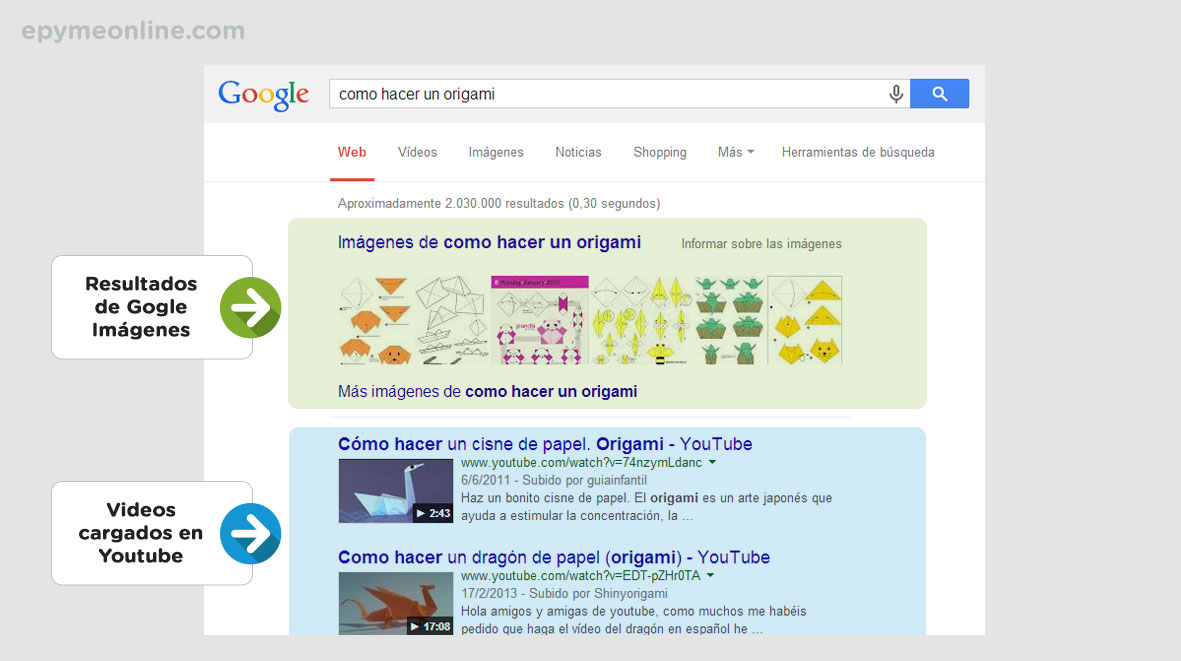Open the Más dropdown menu
Viewport: 1181px width, 661px height.
735,153
